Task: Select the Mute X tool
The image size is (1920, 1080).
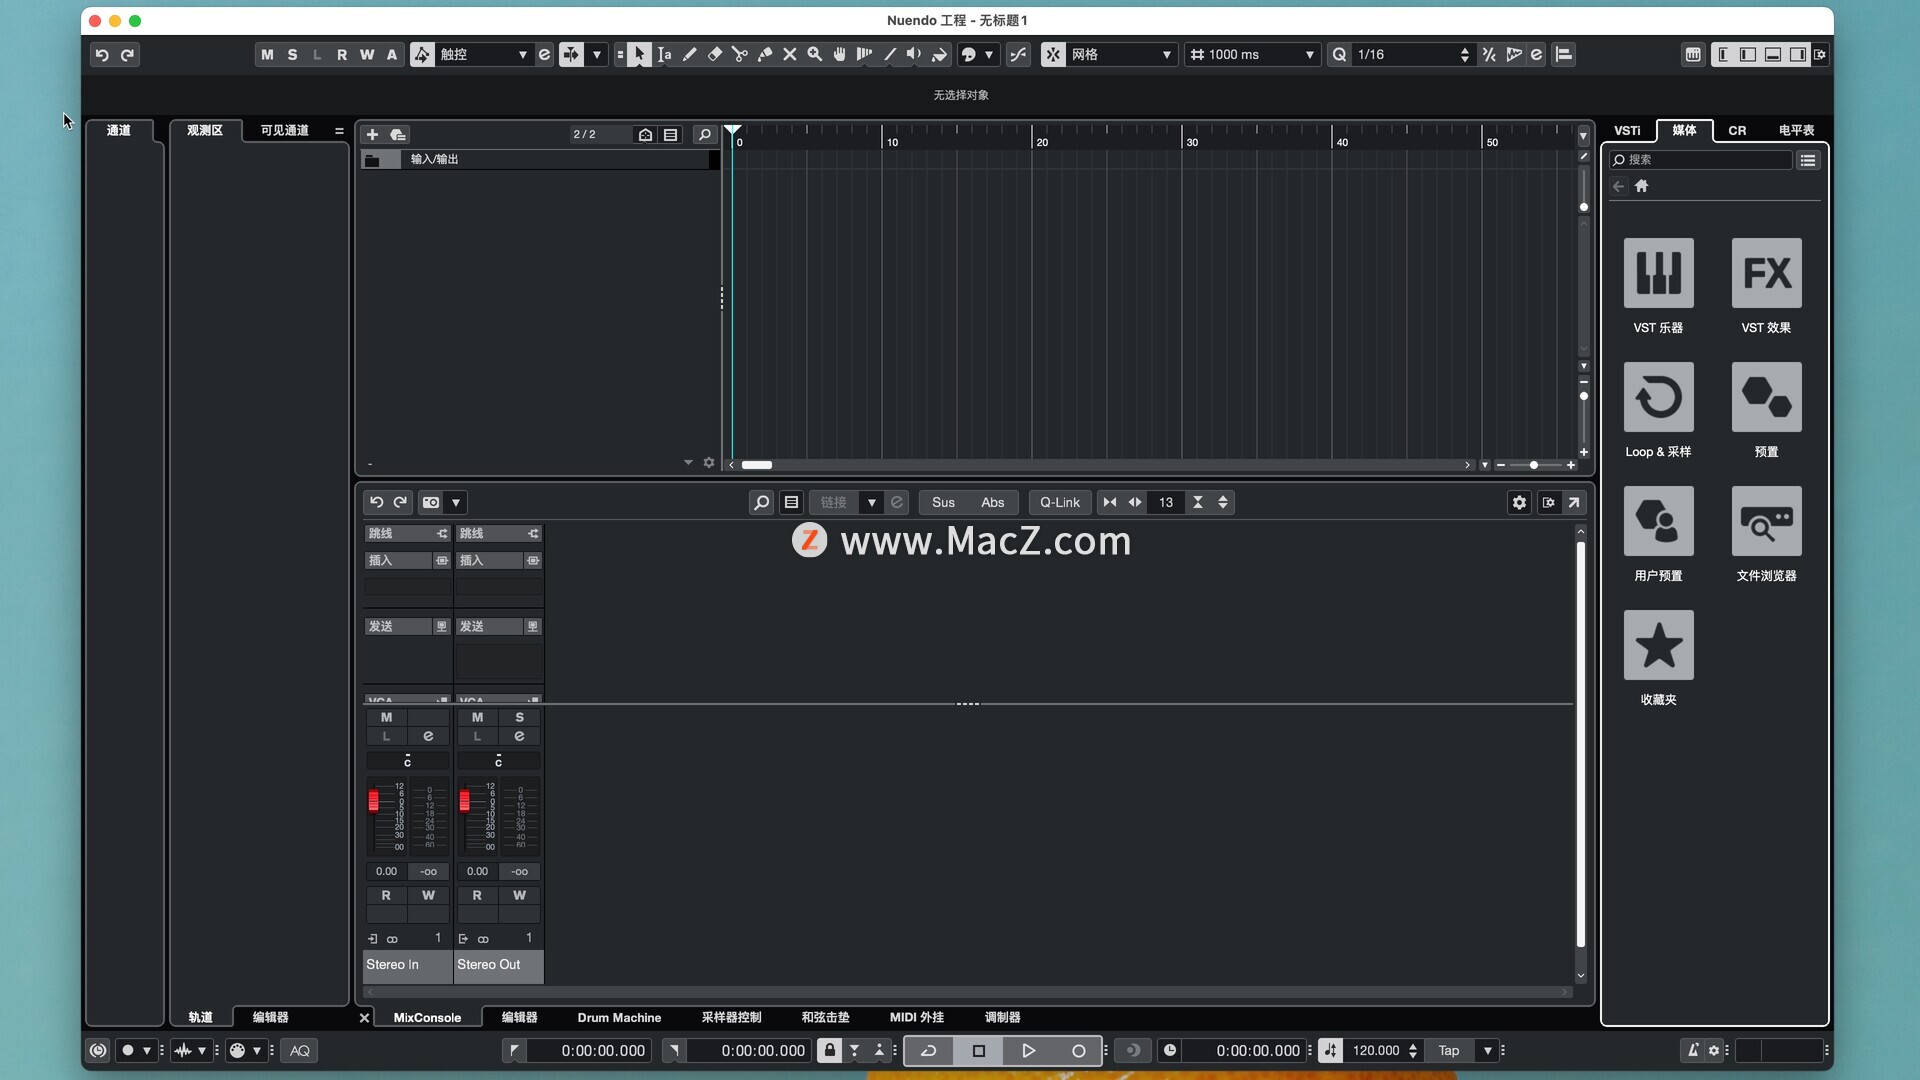Action: tap(789, 55)
